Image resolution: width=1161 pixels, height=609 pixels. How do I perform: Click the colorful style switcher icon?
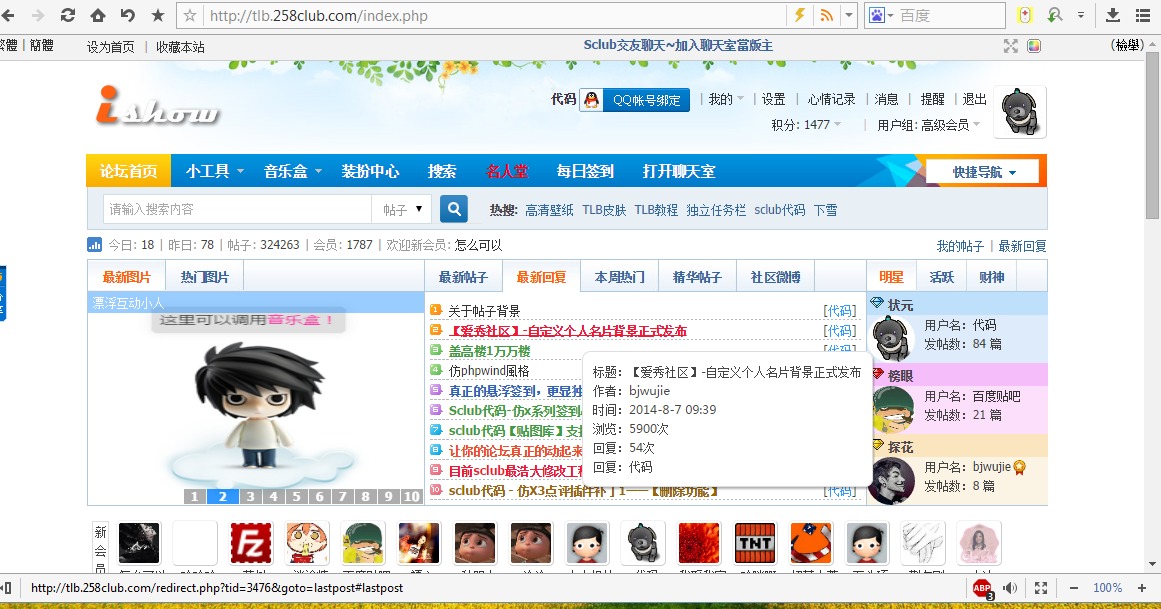point(1034,46)
